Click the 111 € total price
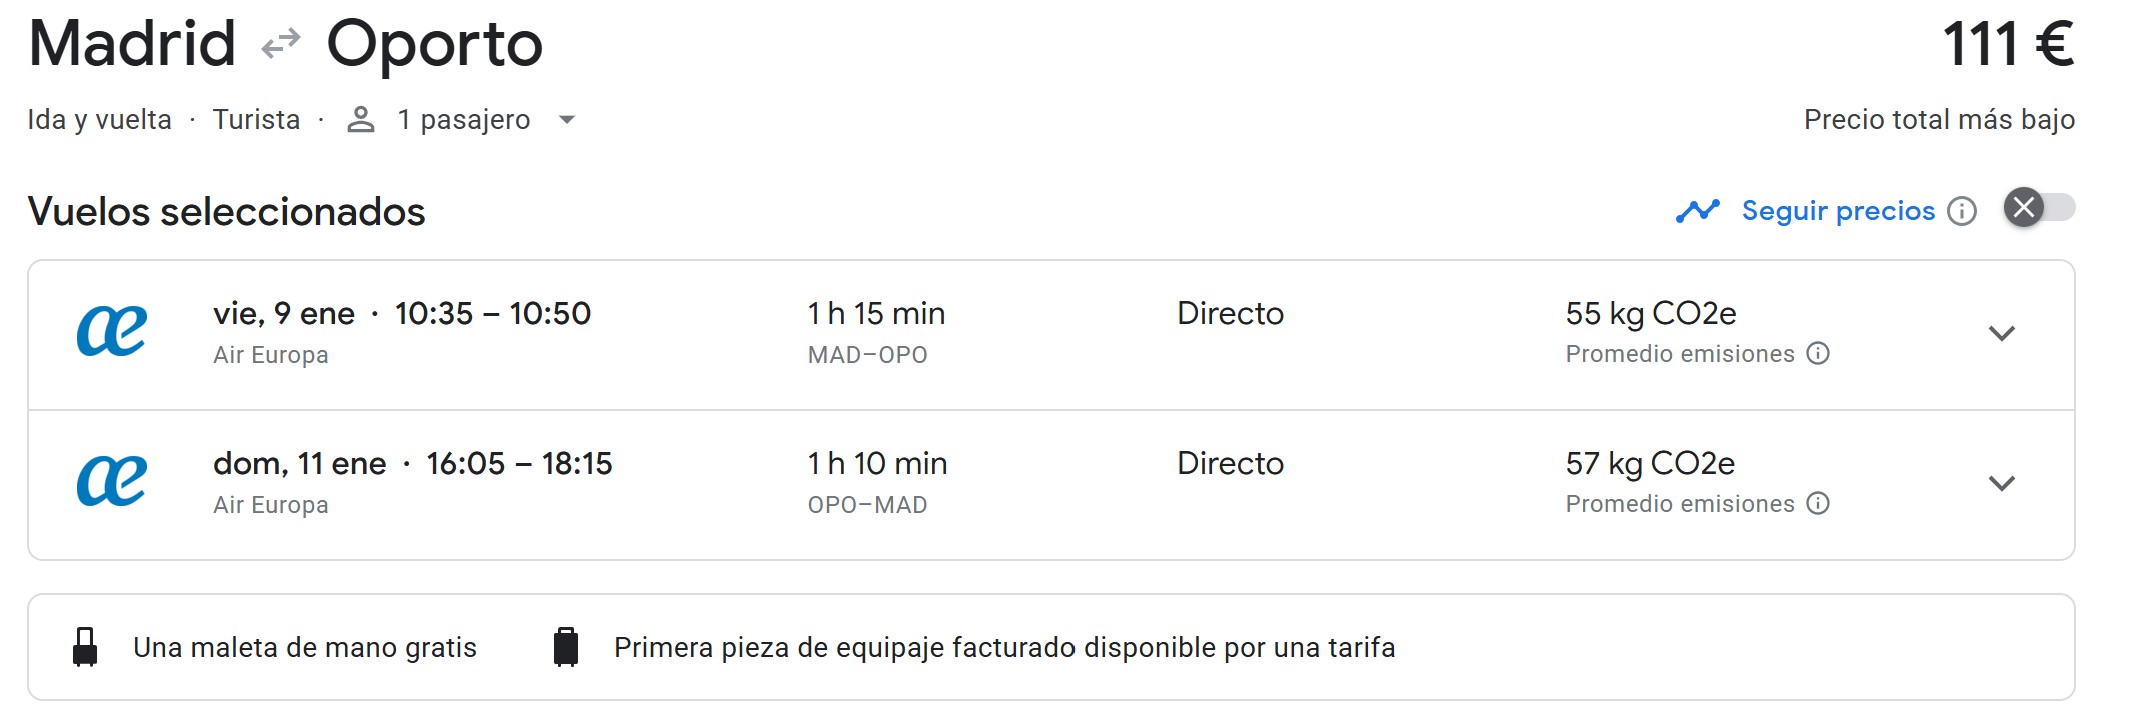 [2007, 45]
